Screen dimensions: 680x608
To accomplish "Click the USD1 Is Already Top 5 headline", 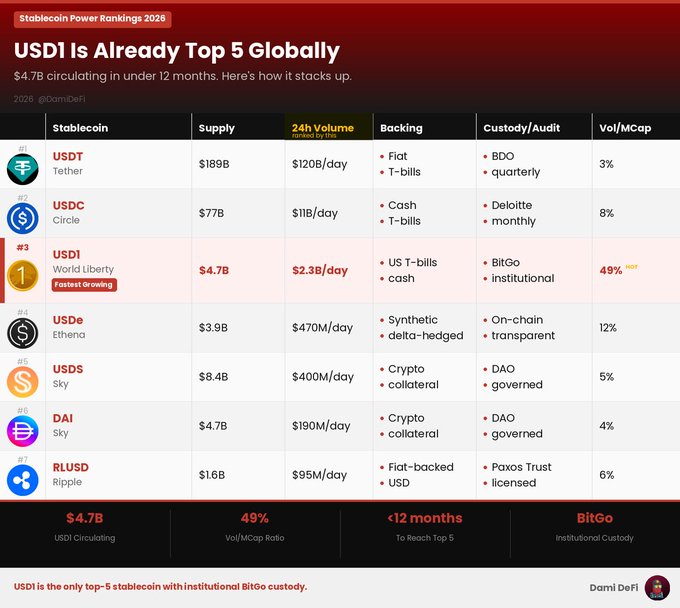I will pyautogui.click(x=177, y=51).
